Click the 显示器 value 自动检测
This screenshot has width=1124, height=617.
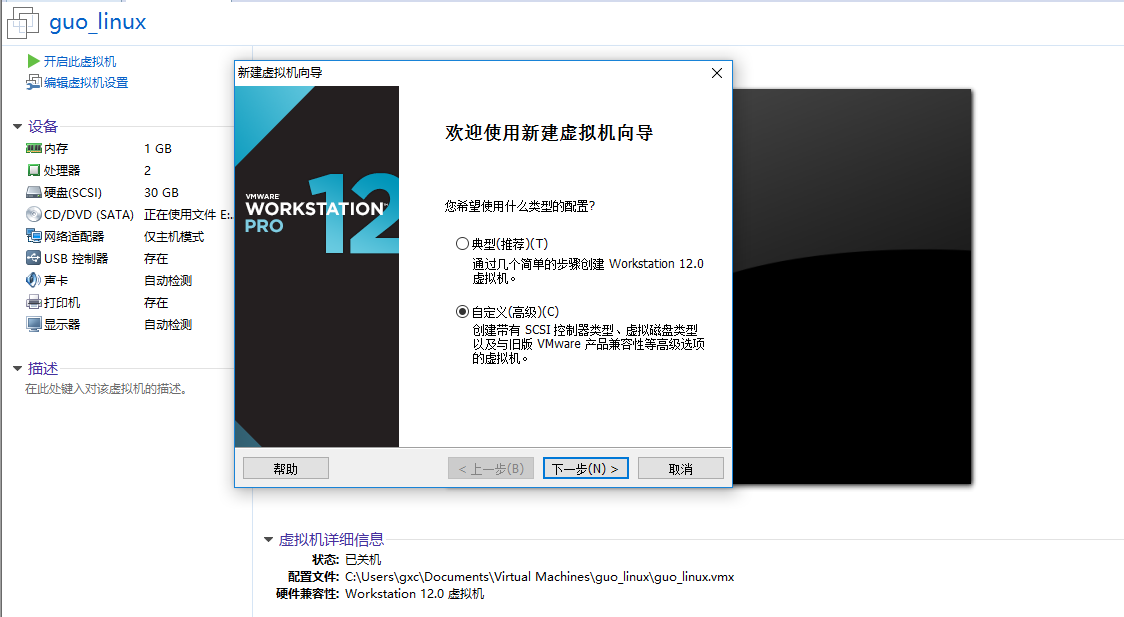[168, 325]
